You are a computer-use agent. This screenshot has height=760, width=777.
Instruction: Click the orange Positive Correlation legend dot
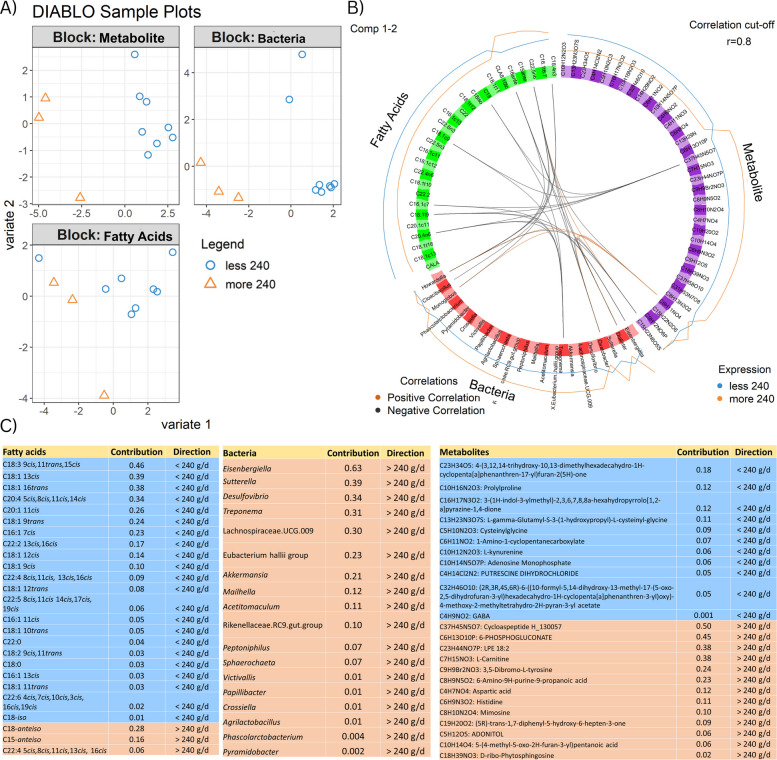click(378, 397)
